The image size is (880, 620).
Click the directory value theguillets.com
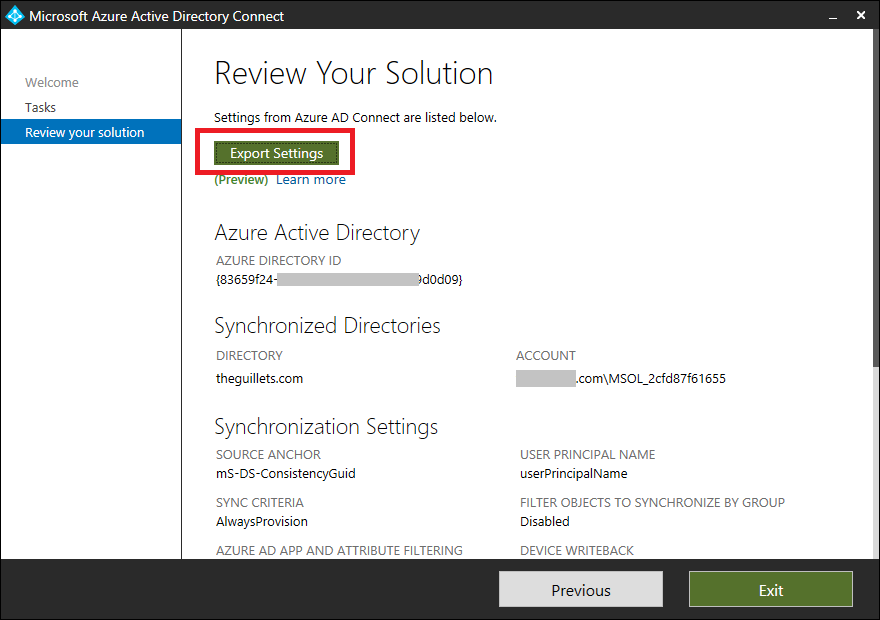tap(259, 378)
